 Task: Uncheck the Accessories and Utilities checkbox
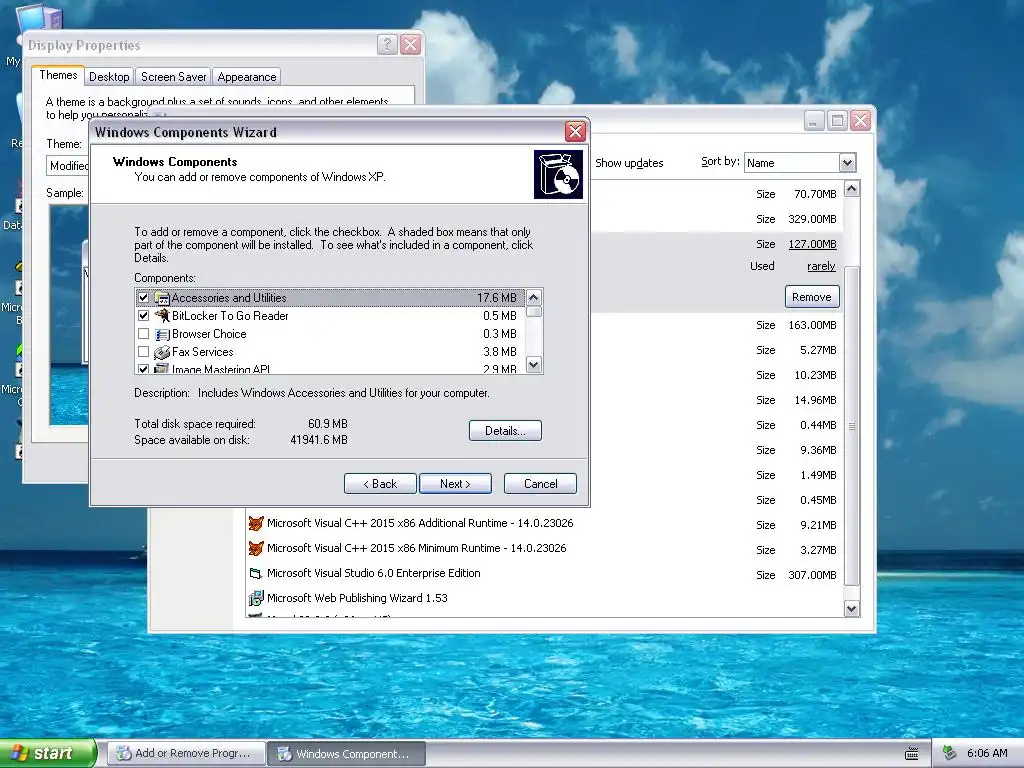click(144, 298)
